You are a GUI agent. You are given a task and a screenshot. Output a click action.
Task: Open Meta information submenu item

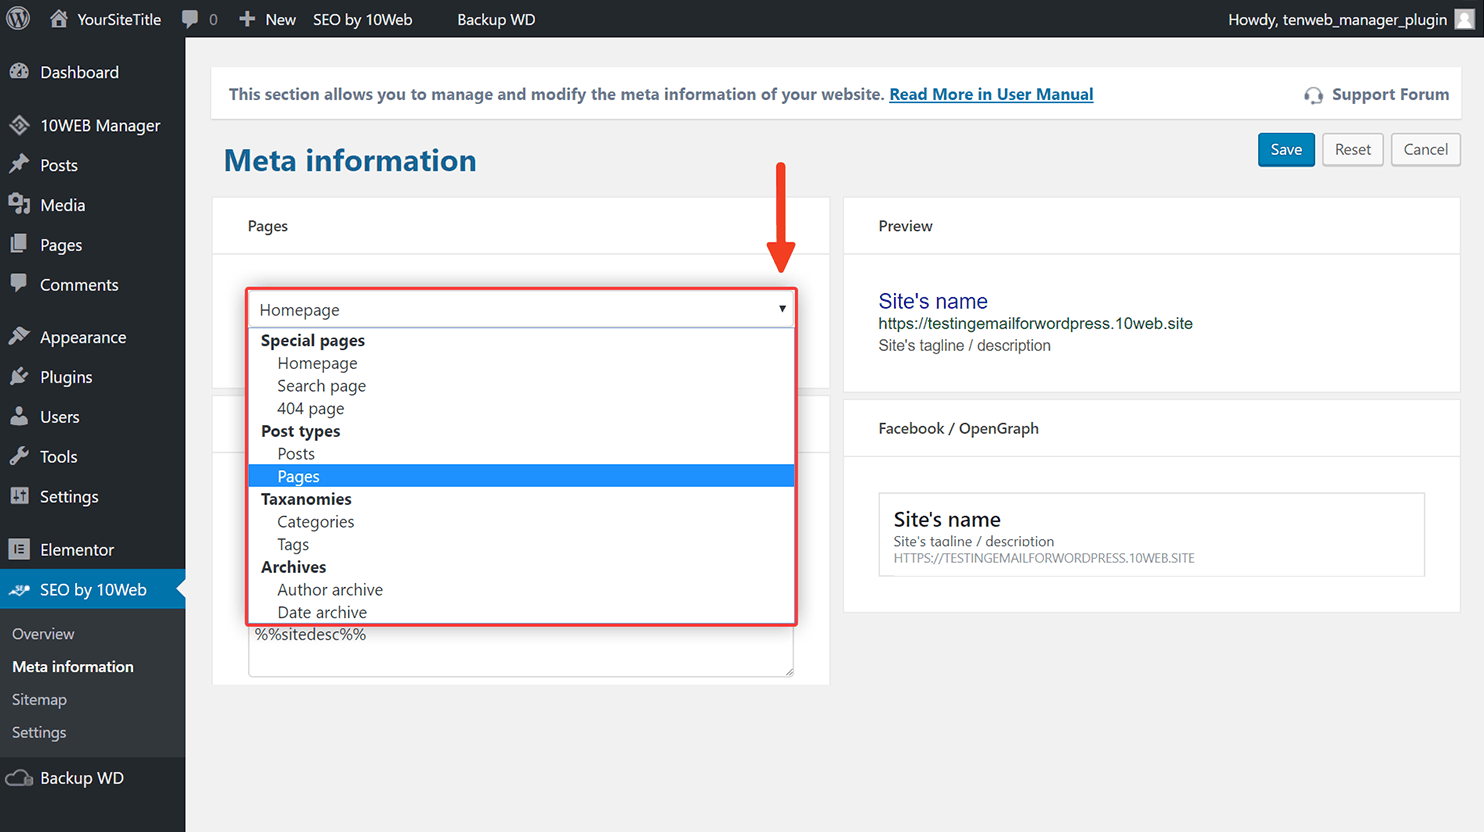click(73, 666)
